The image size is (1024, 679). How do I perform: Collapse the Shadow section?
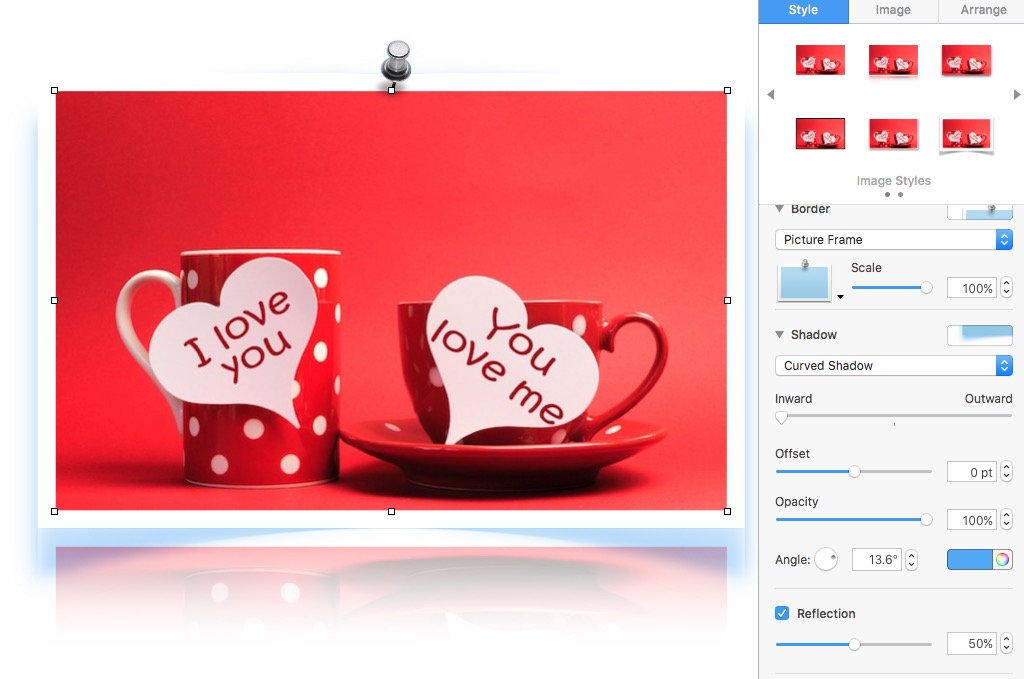(780, 335)
